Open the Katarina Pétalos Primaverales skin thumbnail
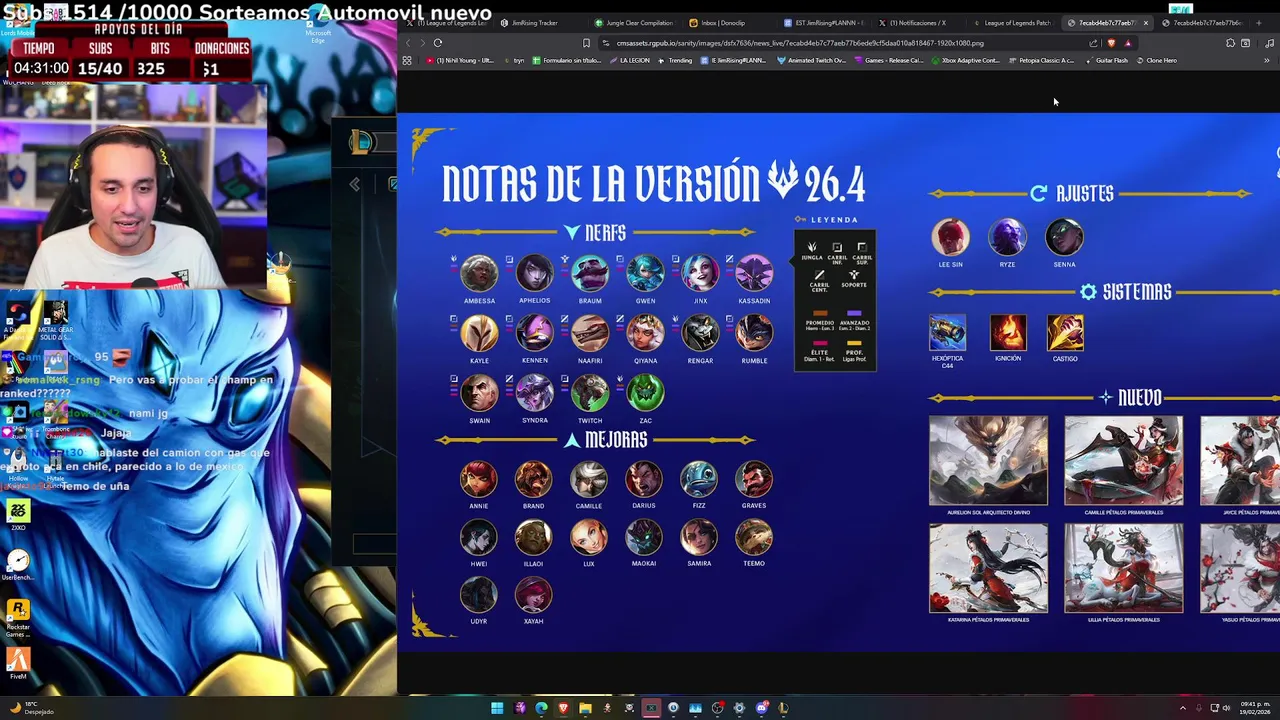Viewport: 1280px width, 720px height. coord(988,568)
